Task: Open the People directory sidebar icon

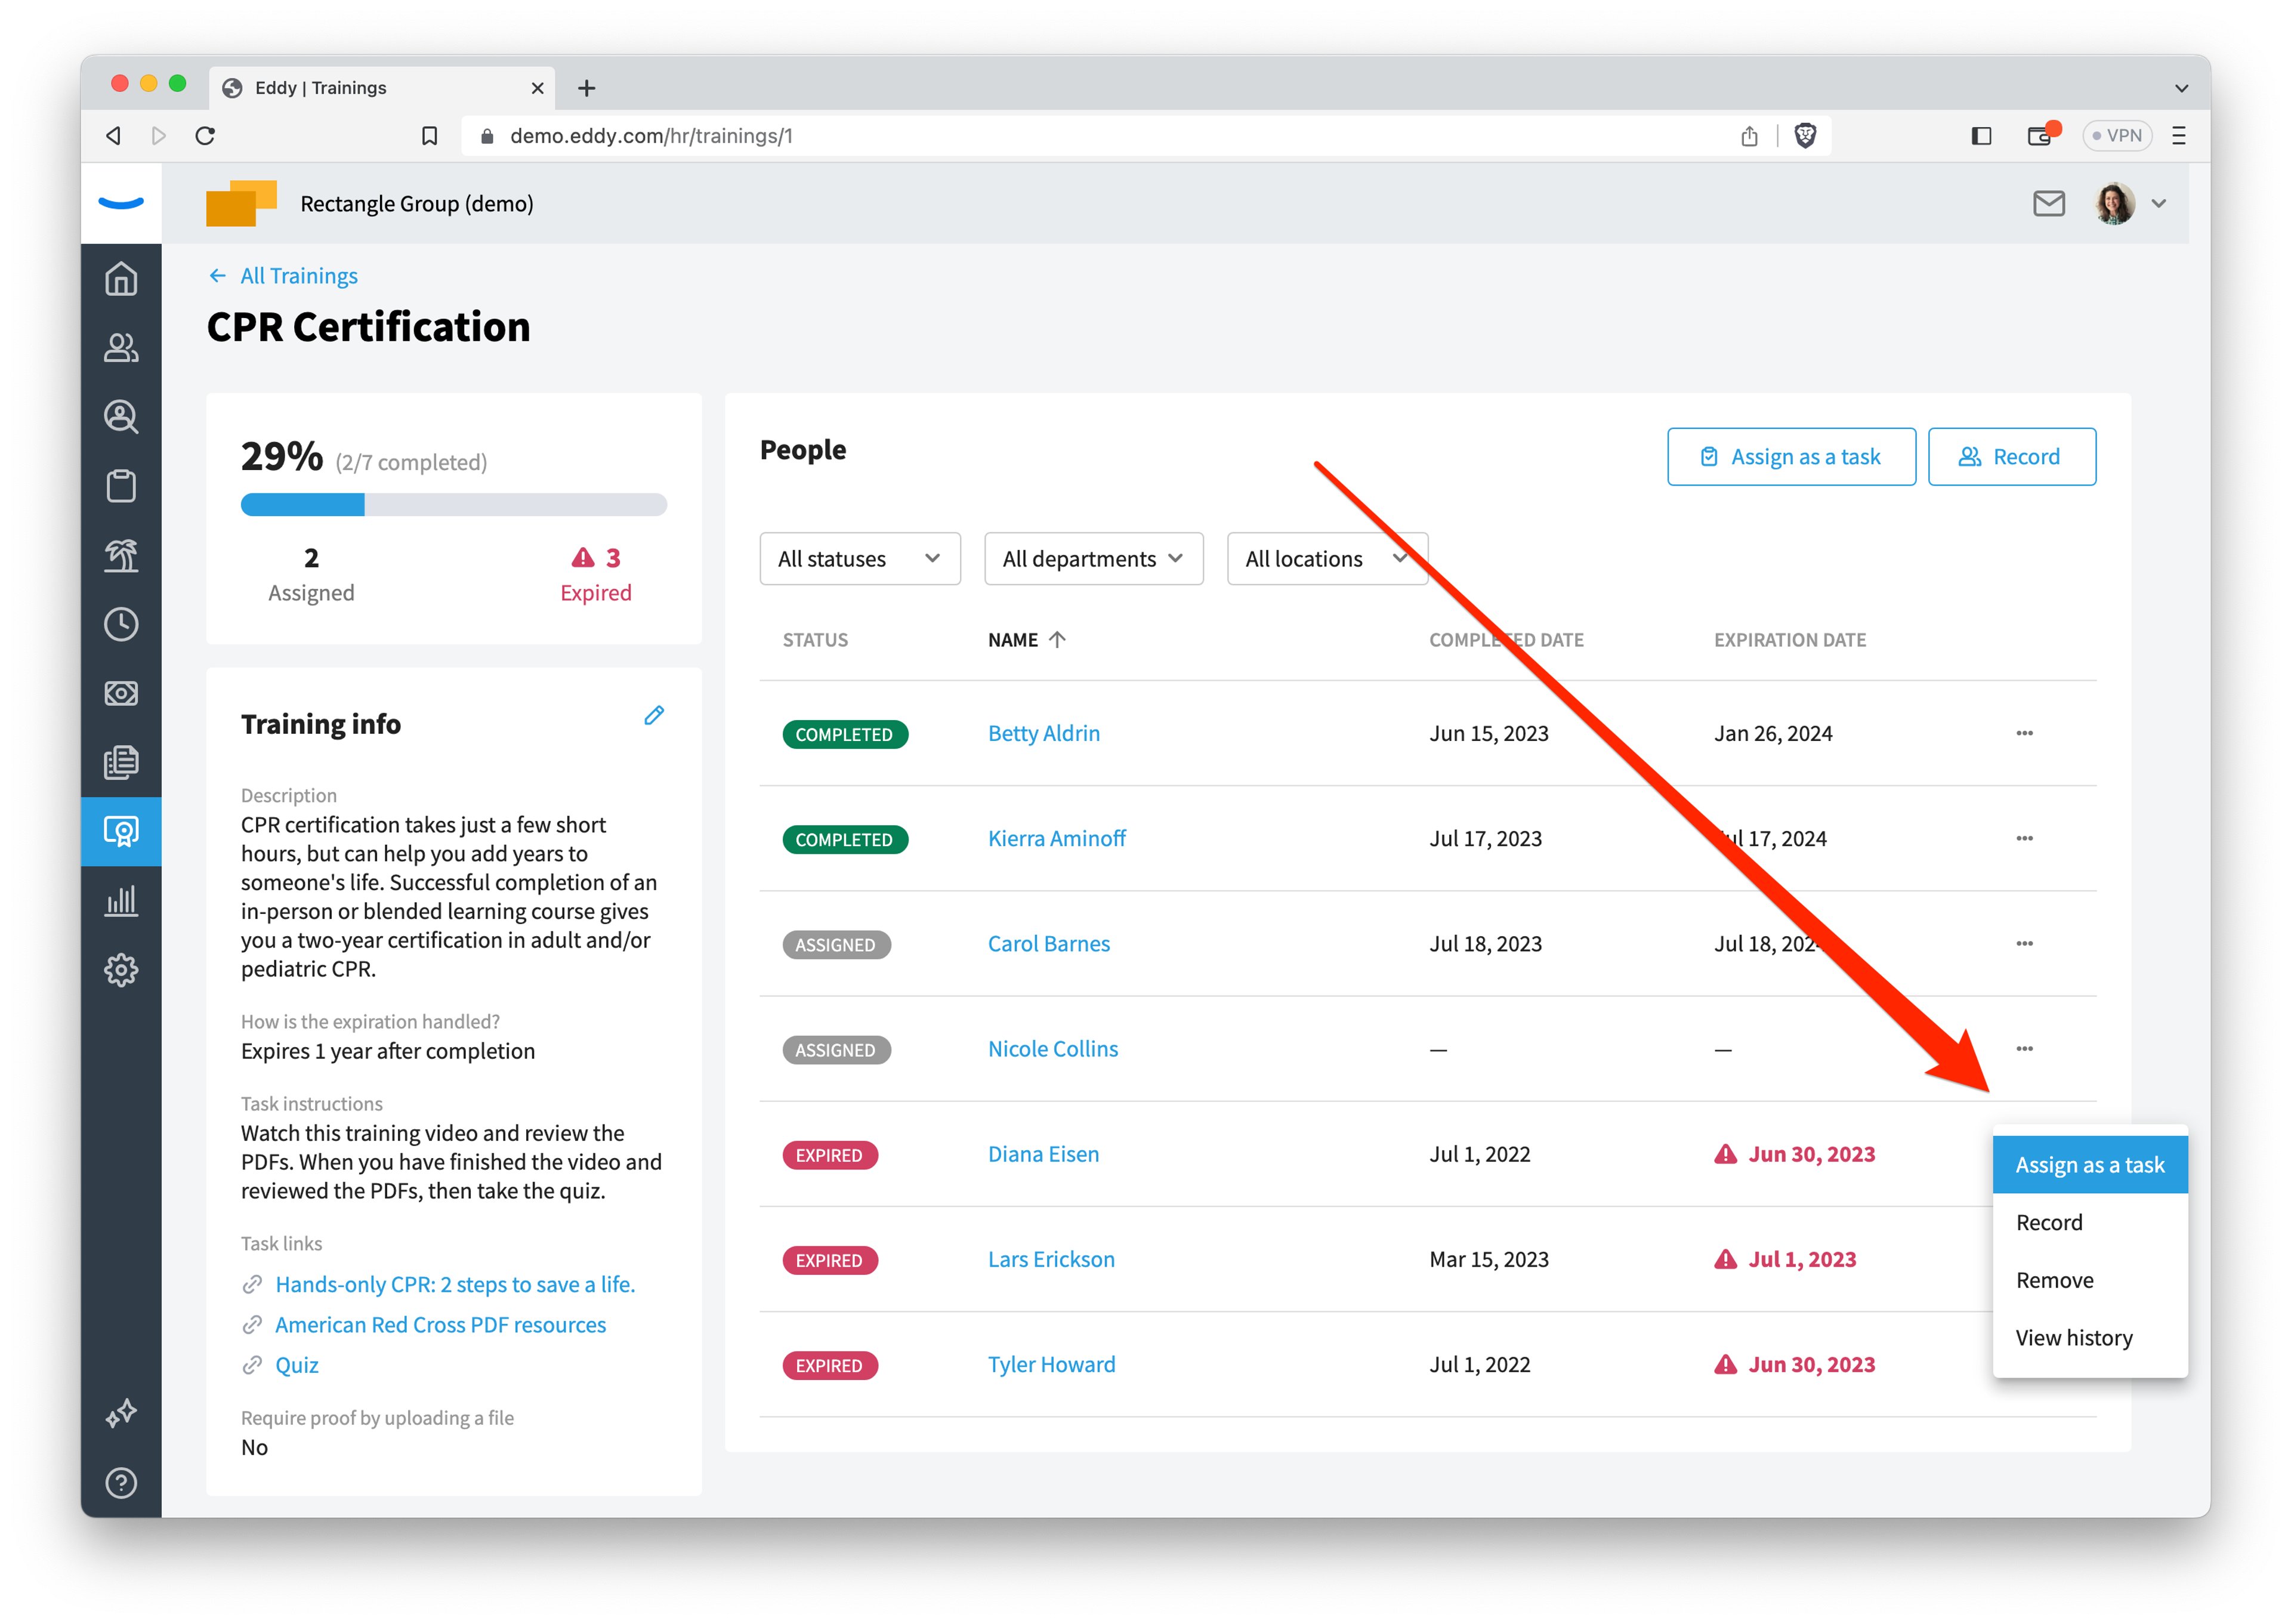Action: click(121, 347)
